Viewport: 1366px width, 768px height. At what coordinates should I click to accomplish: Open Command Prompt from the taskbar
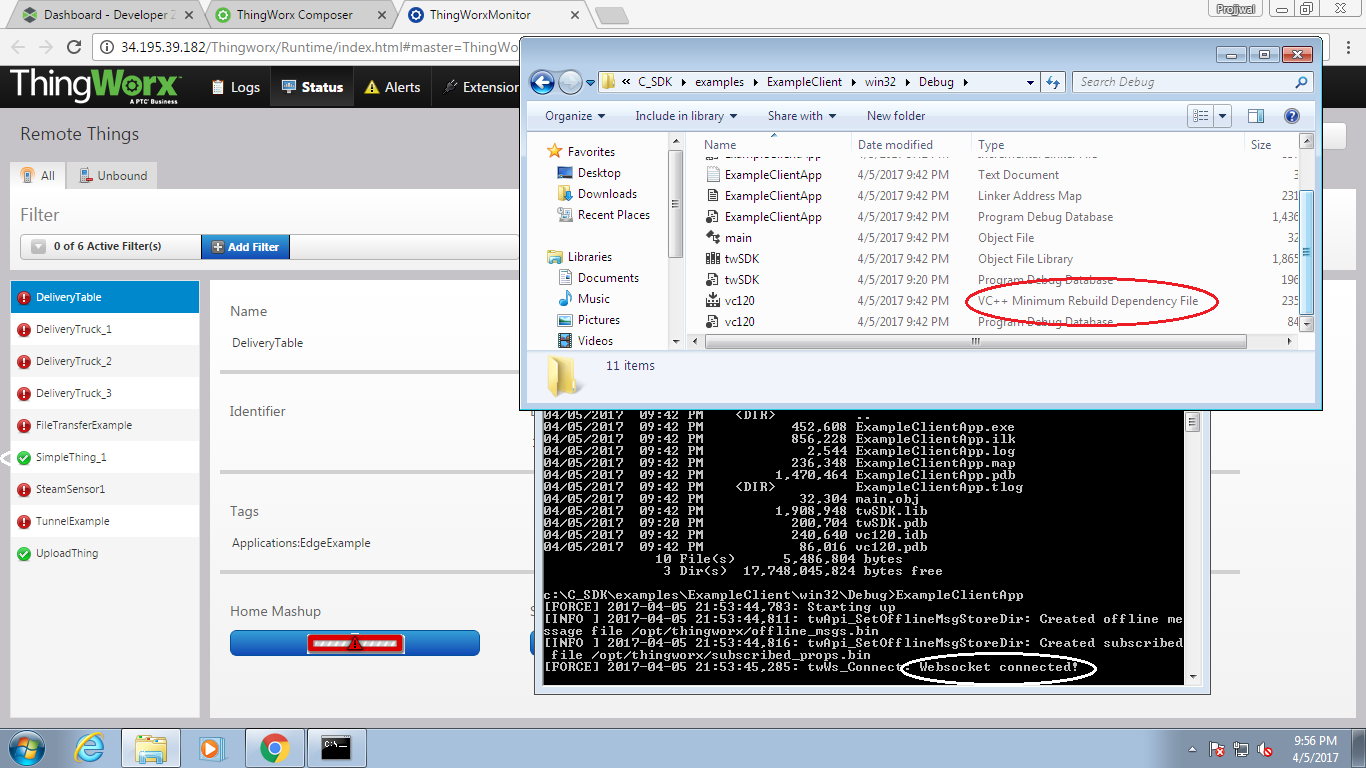335,747
